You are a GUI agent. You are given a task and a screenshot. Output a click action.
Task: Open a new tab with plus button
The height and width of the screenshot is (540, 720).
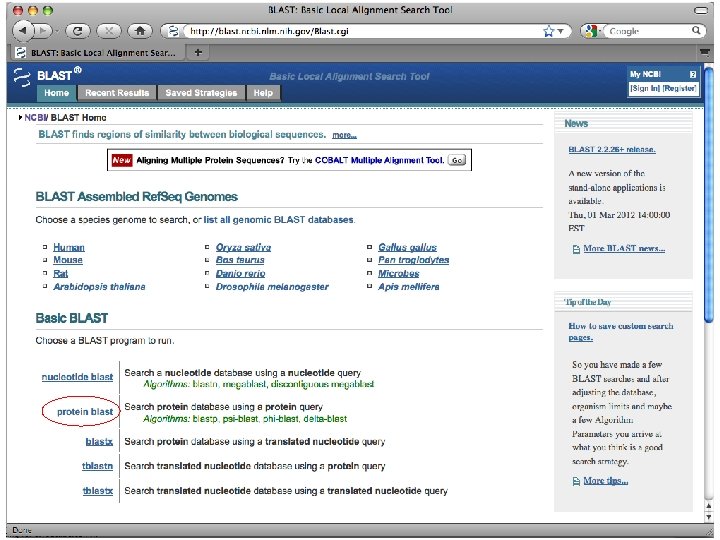[x=198, y=52]
